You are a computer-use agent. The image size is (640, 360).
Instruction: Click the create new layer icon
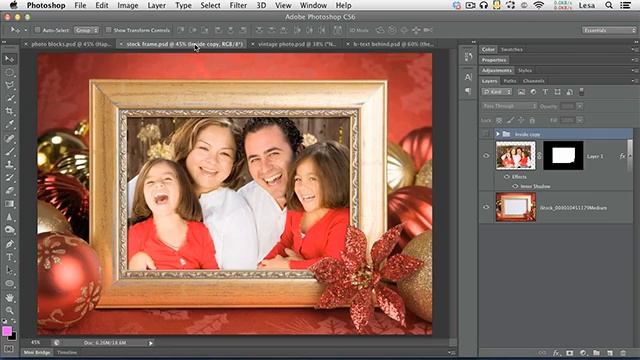click(x=610, y=353)
